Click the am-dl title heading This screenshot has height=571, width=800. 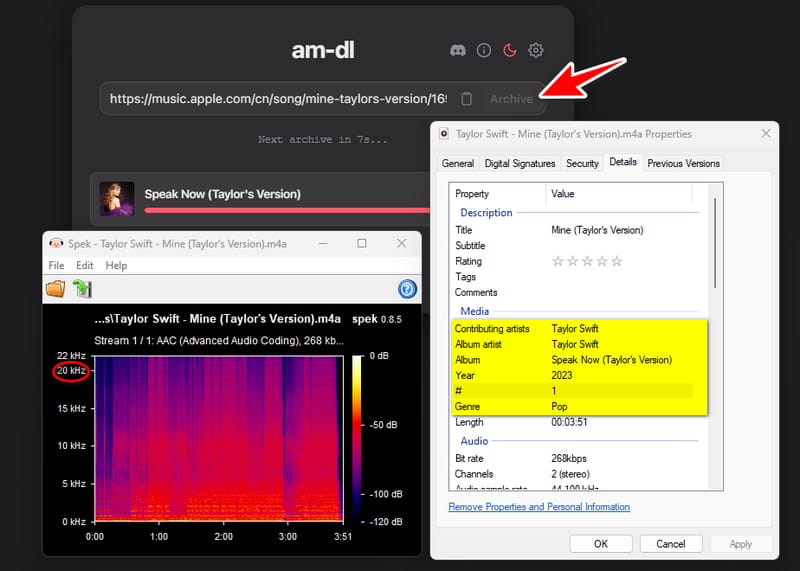(322, 50)
